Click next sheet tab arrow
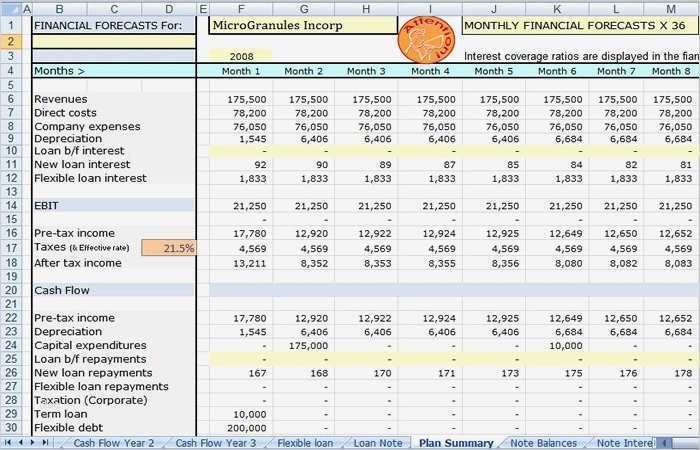The image size is (700, 450). (32, 443)
